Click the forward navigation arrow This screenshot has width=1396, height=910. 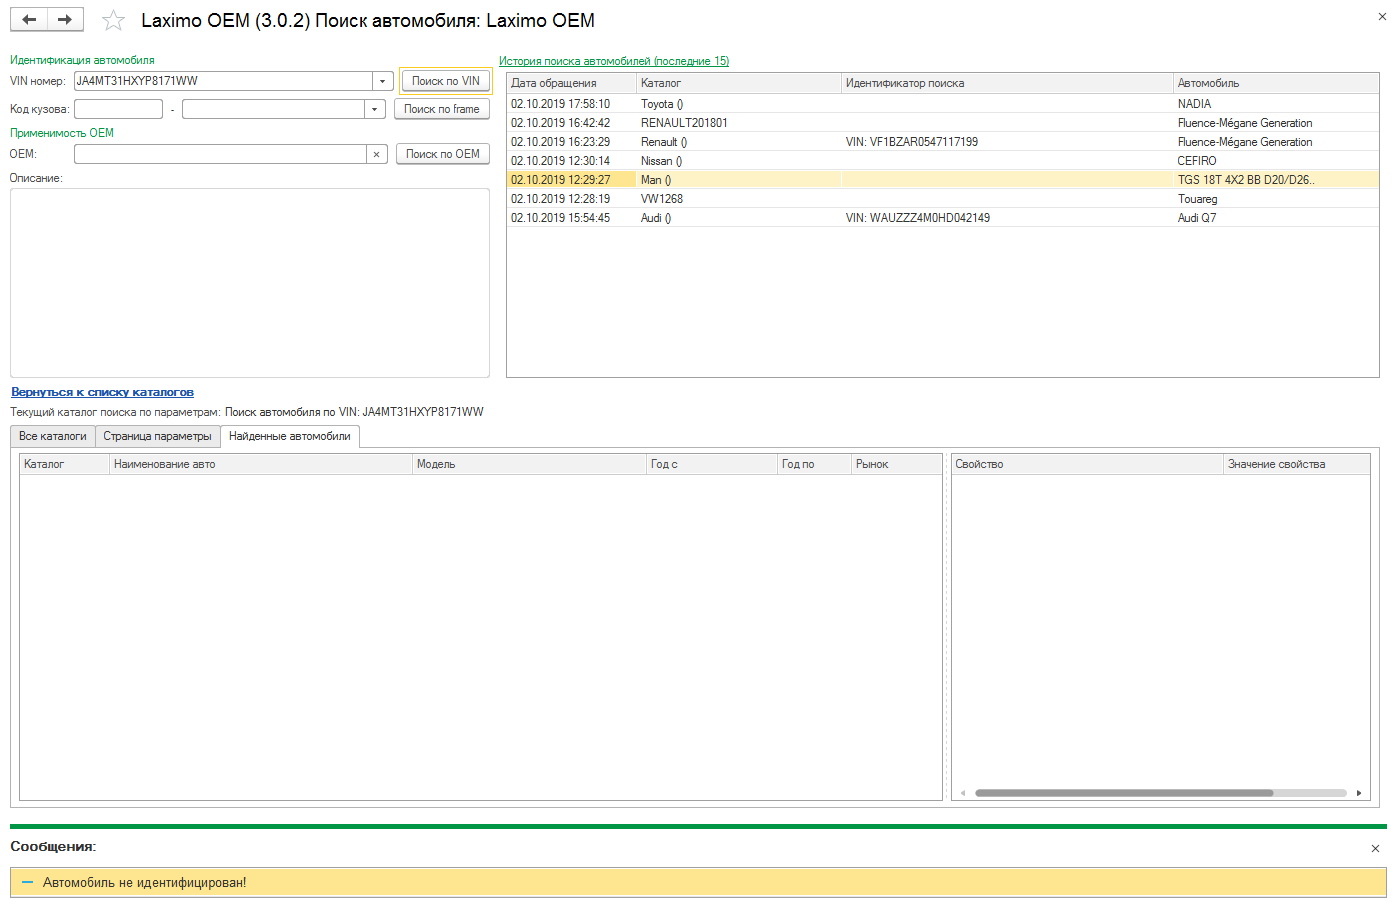pyautogui.click(x=65, y=20)
